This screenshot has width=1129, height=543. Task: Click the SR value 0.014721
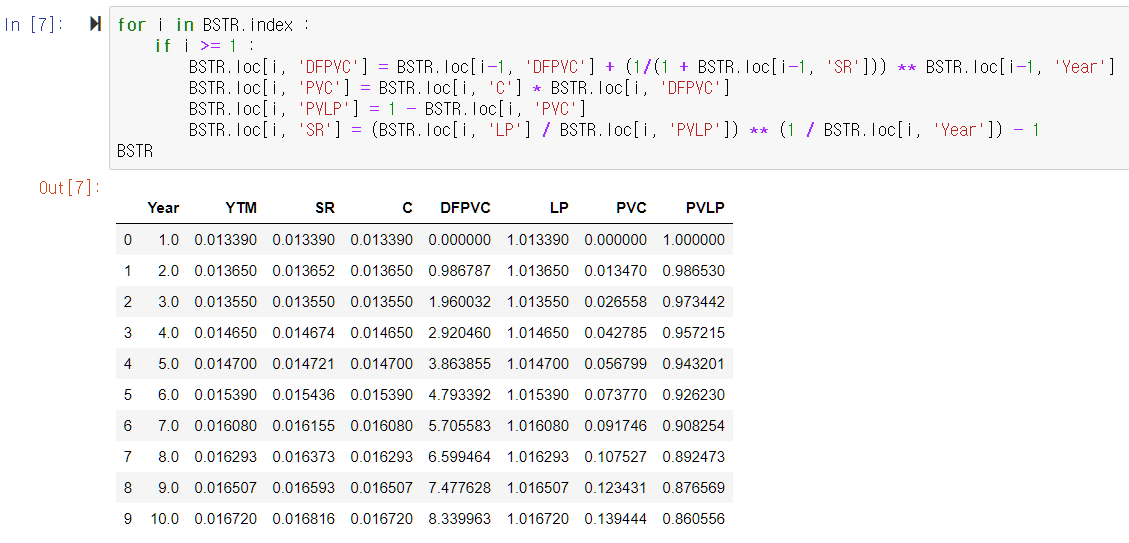304,364
